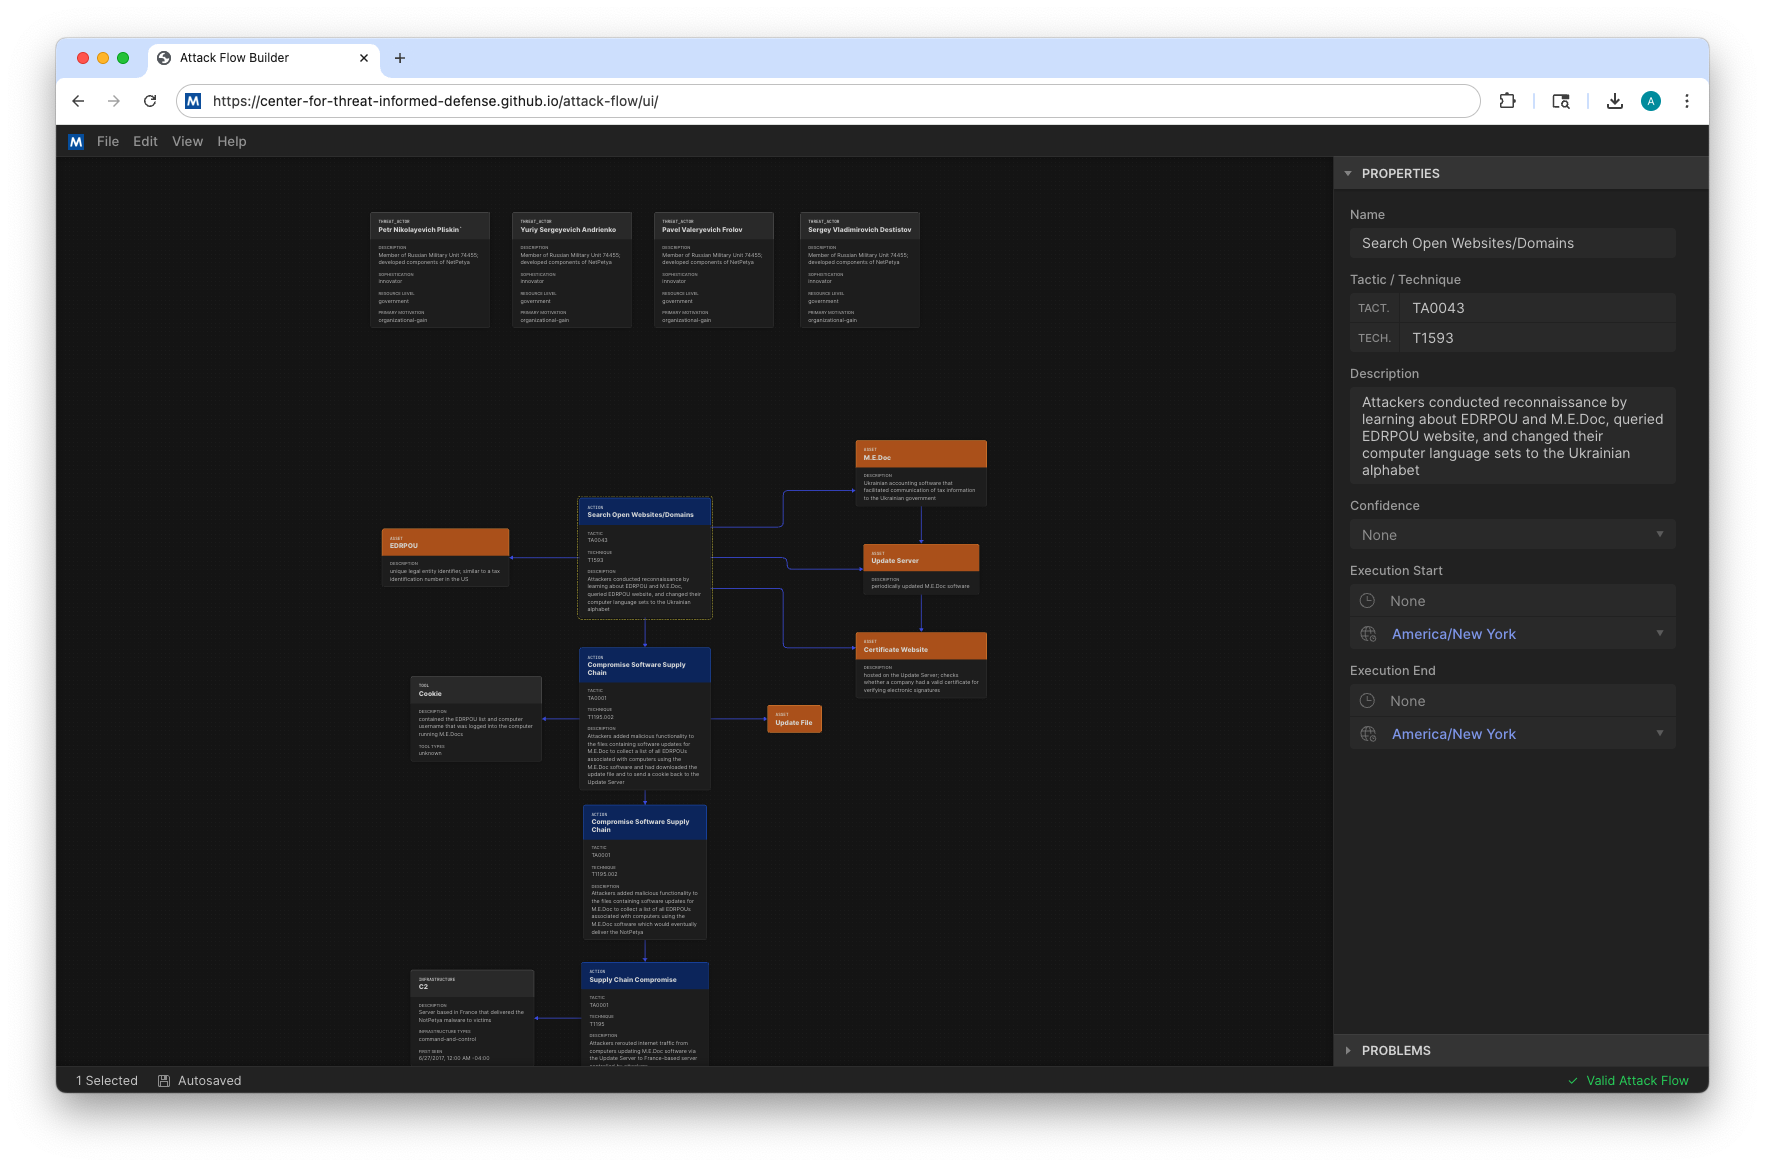Select the Compromise Software Supply Chain node beside Cookie
The height and width of the screenshot is (1167, 1765).
point(645,719)
